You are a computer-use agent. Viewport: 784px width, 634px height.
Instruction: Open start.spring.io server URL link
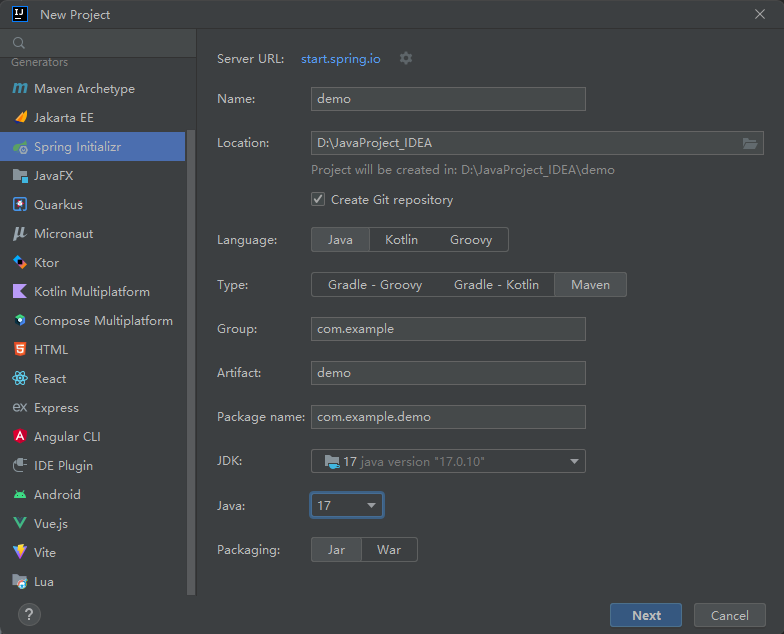pyautogui.click(x=340, y=58)
